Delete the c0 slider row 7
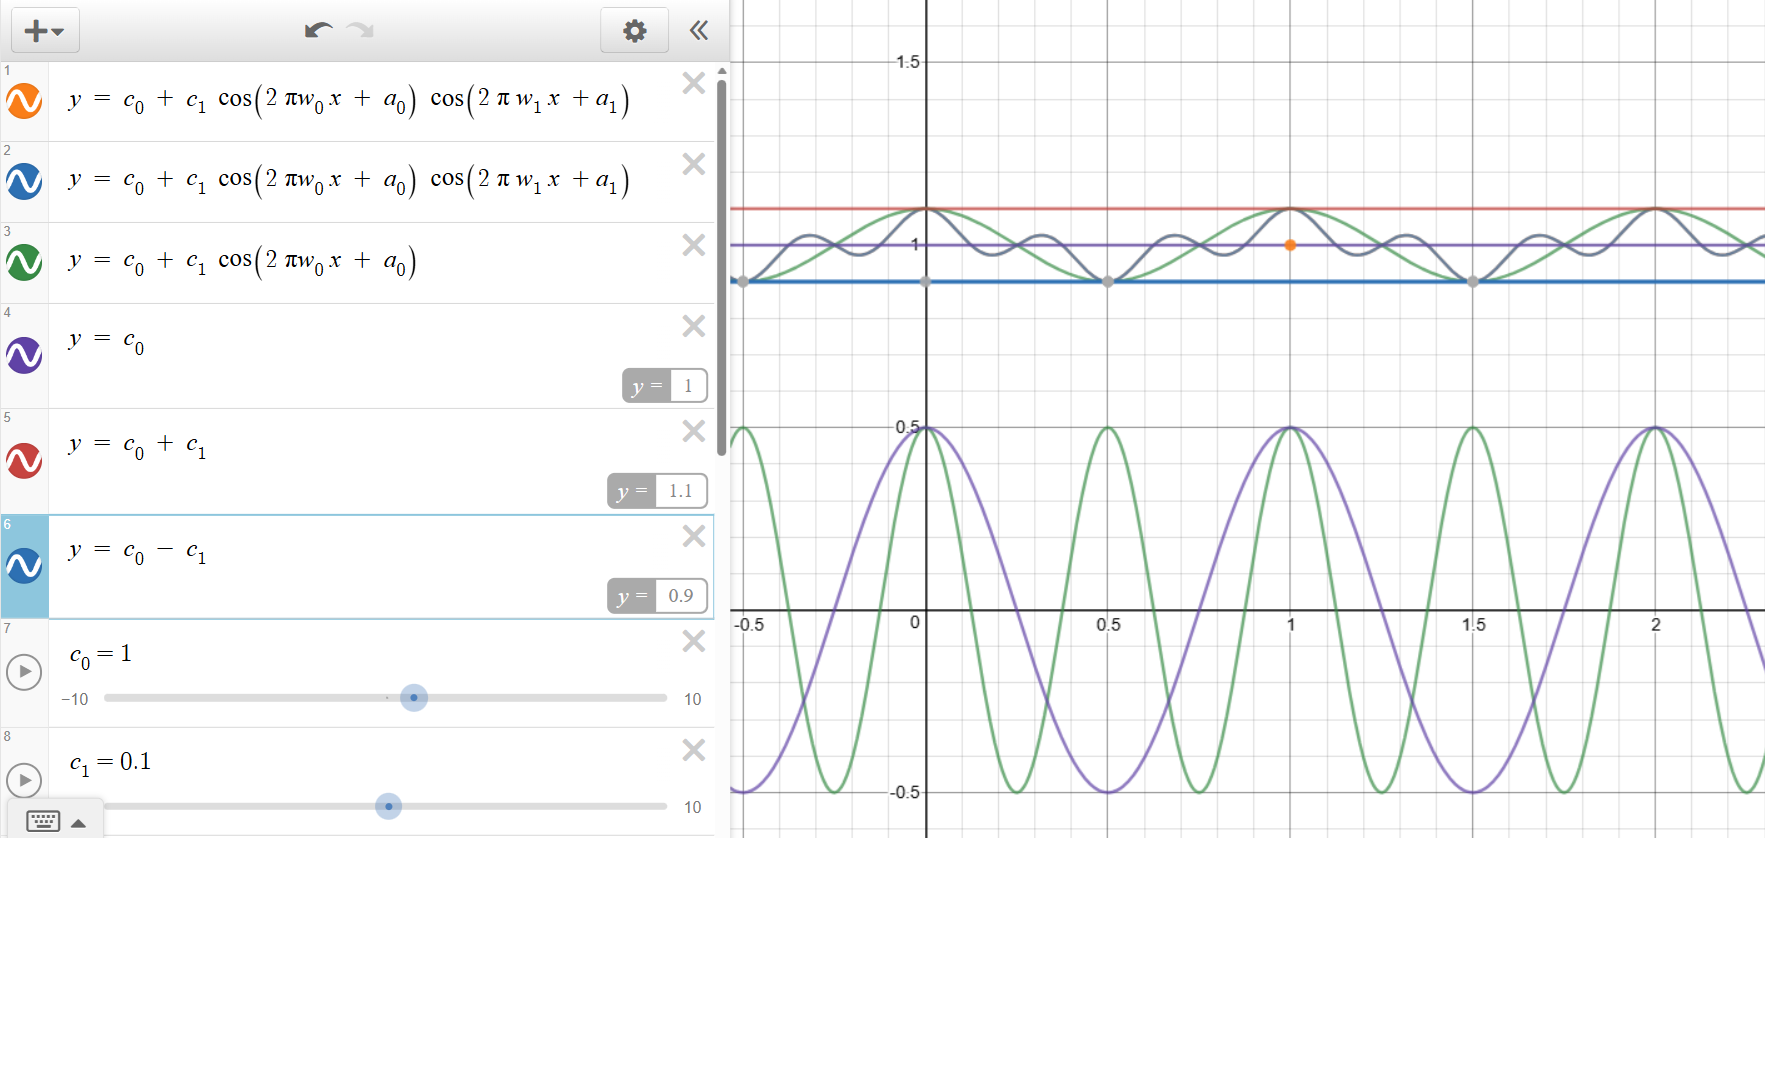The width and height of the screenshot is (1765, 1079). [x=693, y=641]
